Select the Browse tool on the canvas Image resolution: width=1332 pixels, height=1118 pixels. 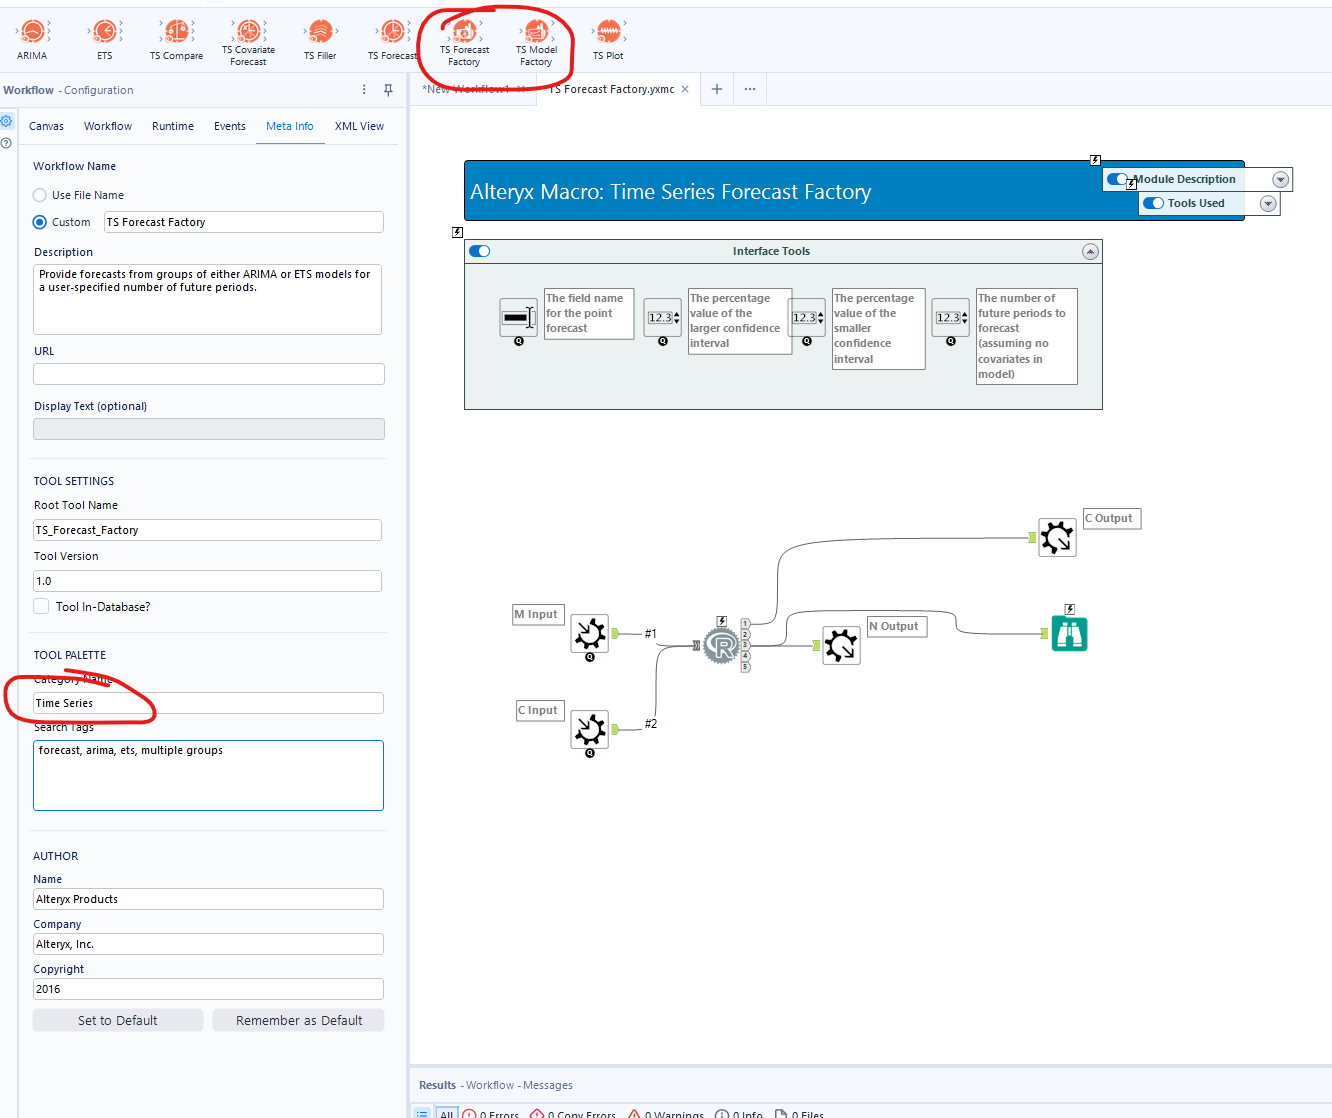tap(1070, 633)
